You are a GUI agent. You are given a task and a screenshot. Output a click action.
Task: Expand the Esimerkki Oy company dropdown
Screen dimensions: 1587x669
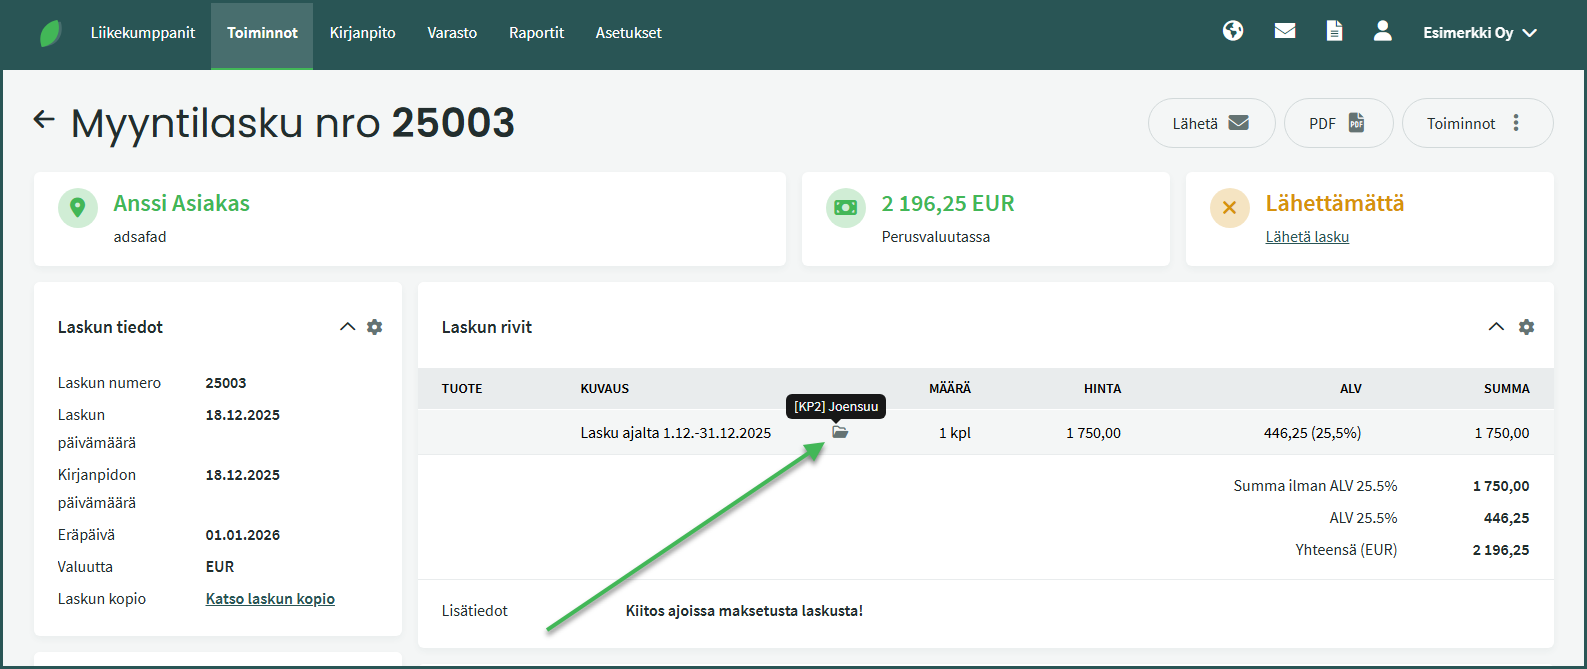click(x=1480, y=33)
